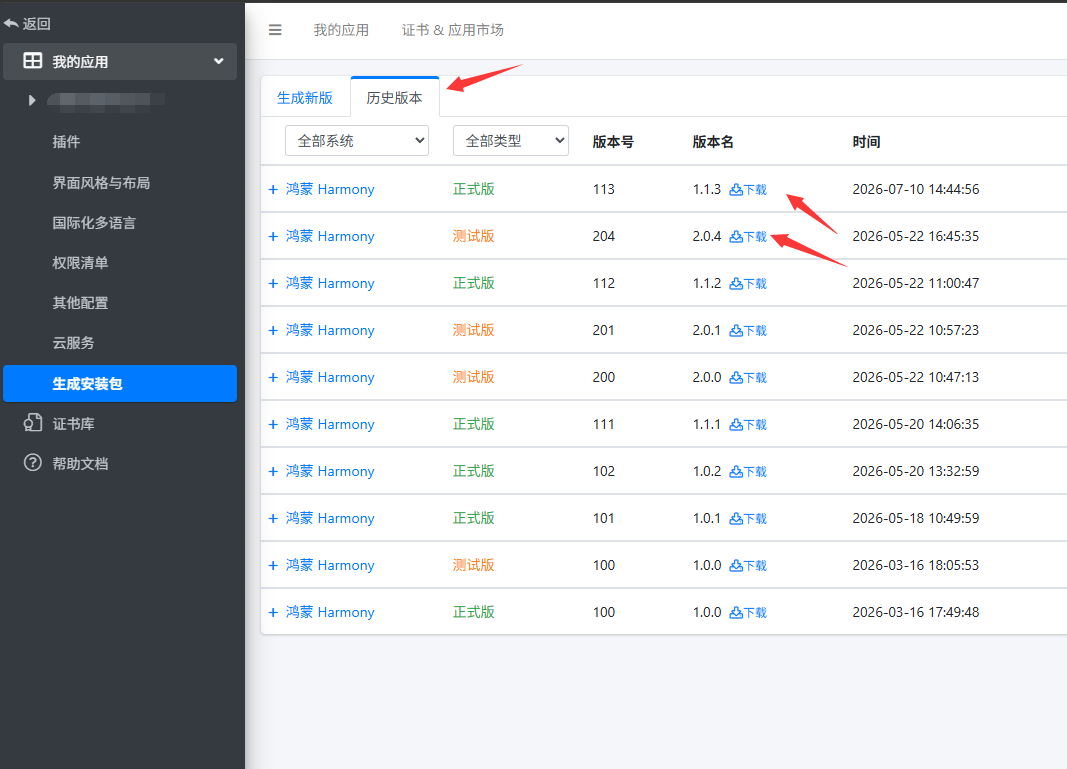Click timestamp 2026-05-18 10:49:59
Screen dimensions: 1067x769
pyautogui.click(x=916, y=518)
